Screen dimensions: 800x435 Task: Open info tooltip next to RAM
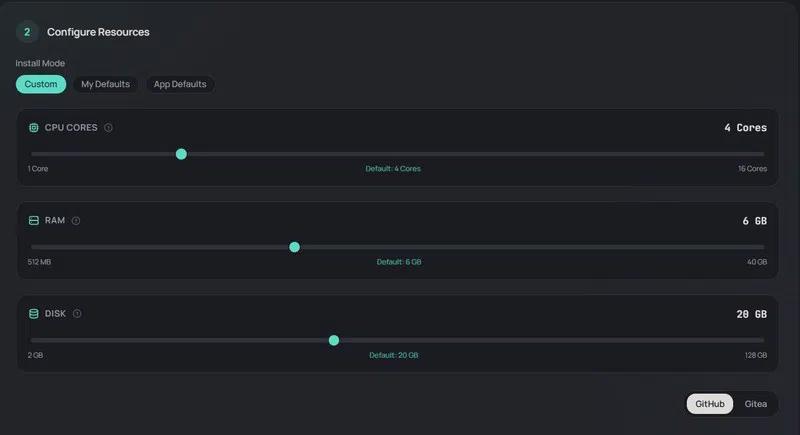point(76,220)
